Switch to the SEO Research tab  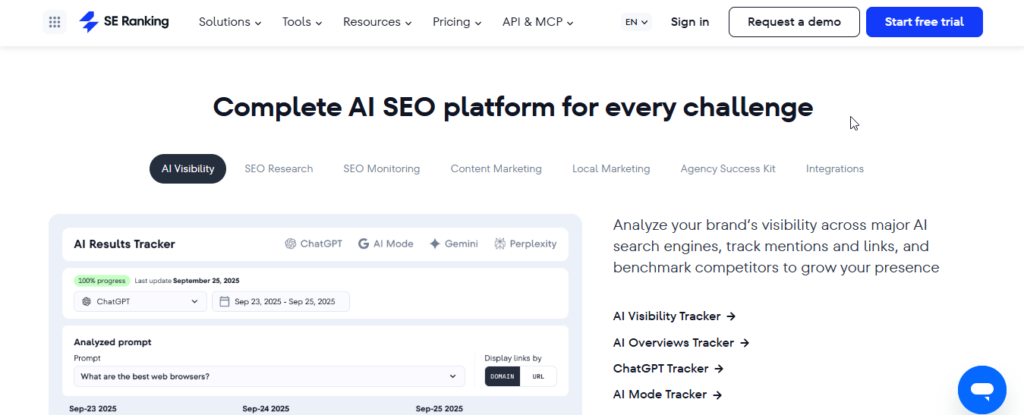pos(279,169)
